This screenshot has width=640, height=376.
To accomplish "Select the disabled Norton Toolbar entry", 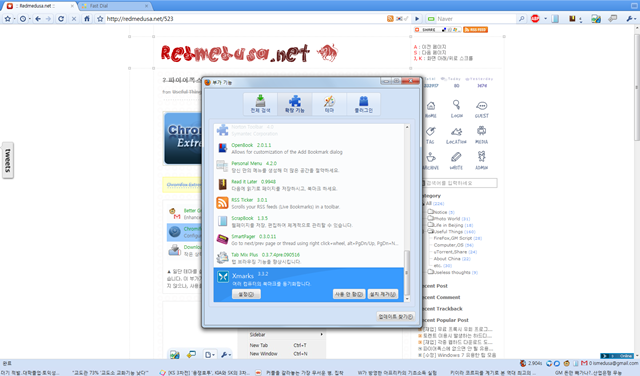I will tap(309, 130).
